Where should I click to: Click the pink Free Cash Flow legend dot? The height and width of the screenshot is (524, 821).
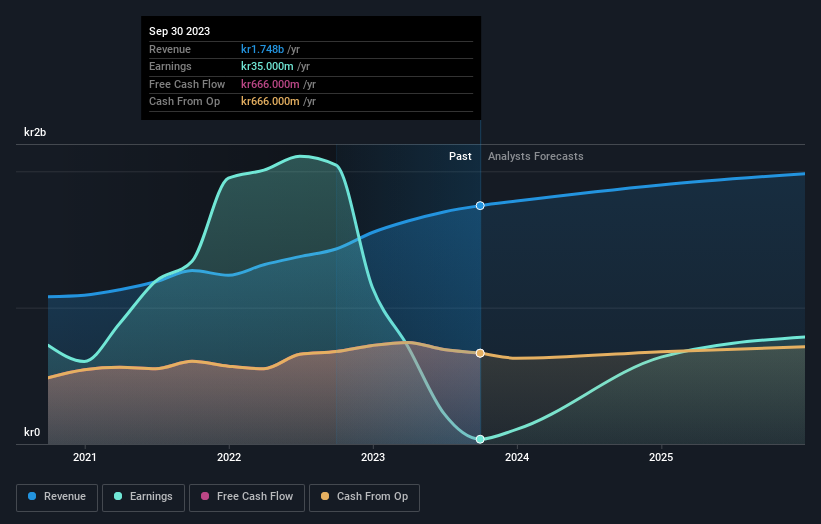click(x=205, y=496)
